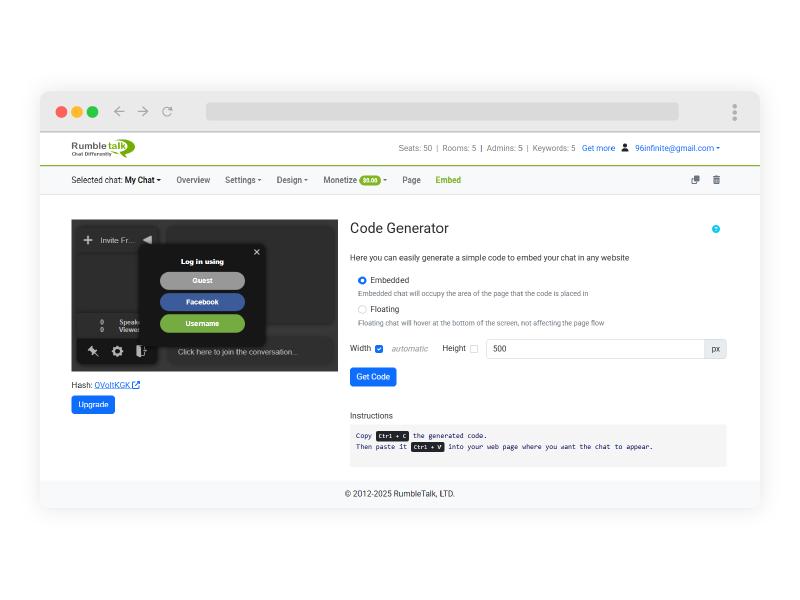
Task: Open the Selected chat My Chat dropdown
Action: [140, 180]
